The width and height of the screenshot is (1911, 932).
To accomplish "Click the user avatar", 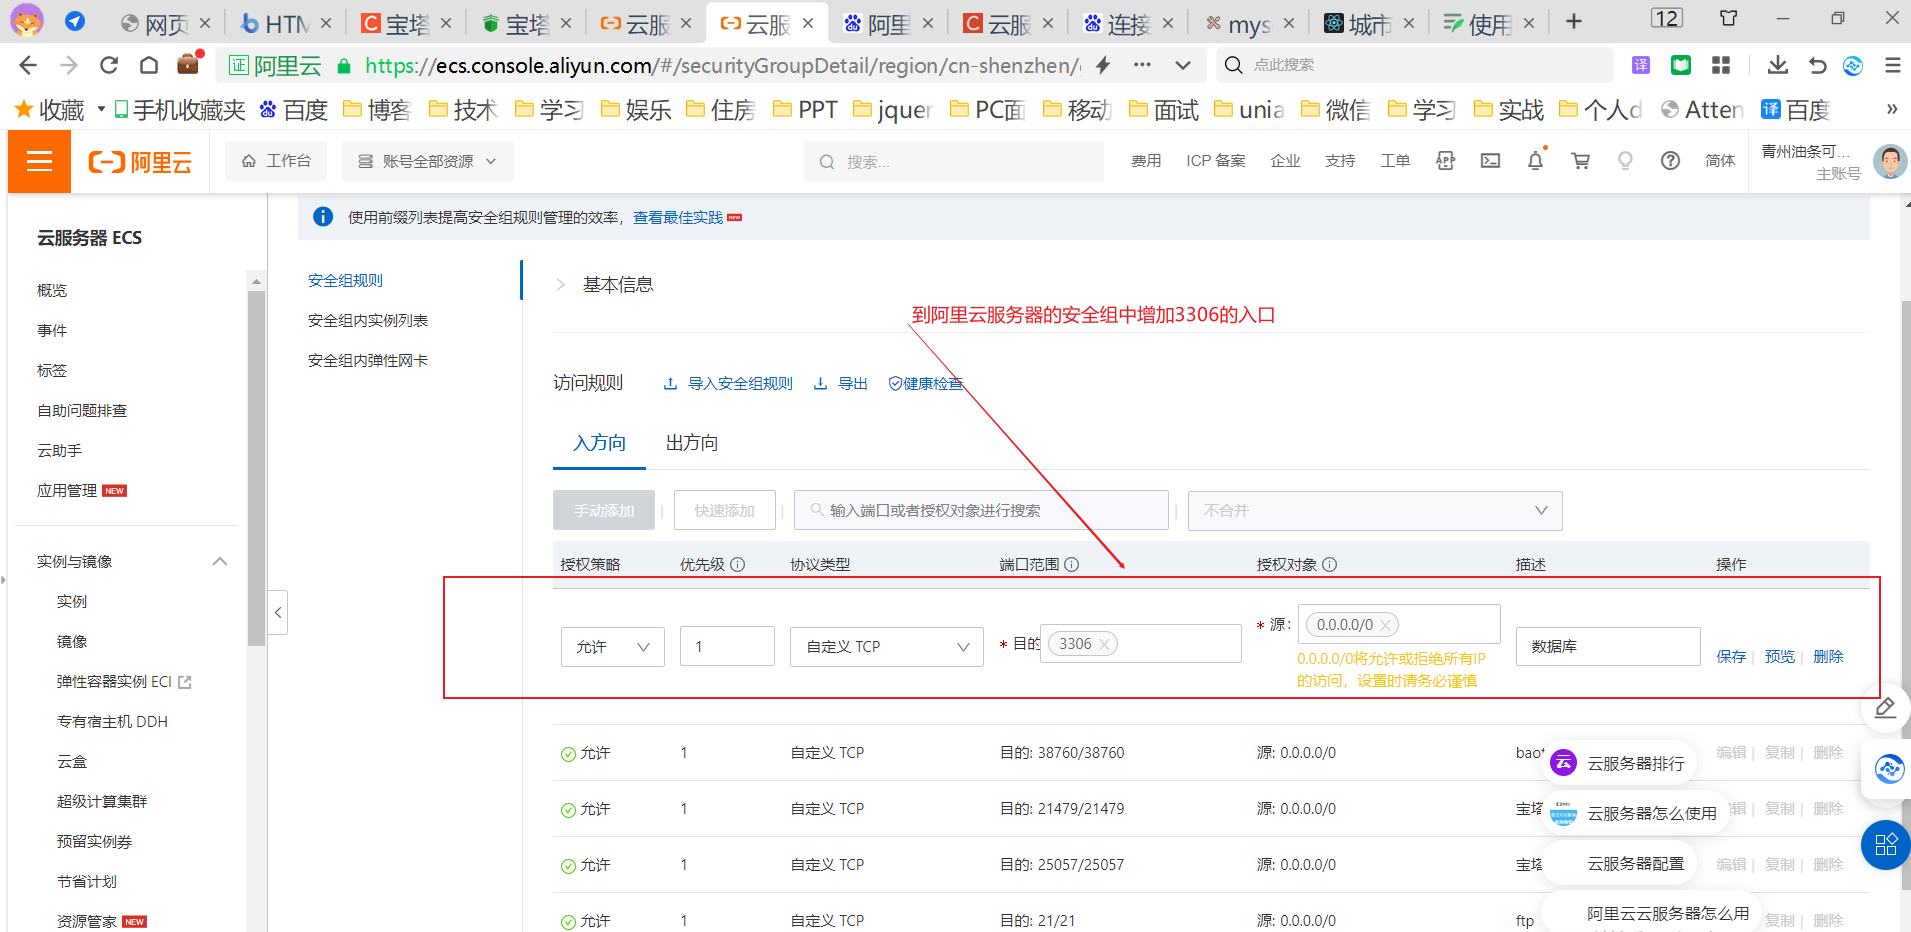I will (x=1889, y=161).
